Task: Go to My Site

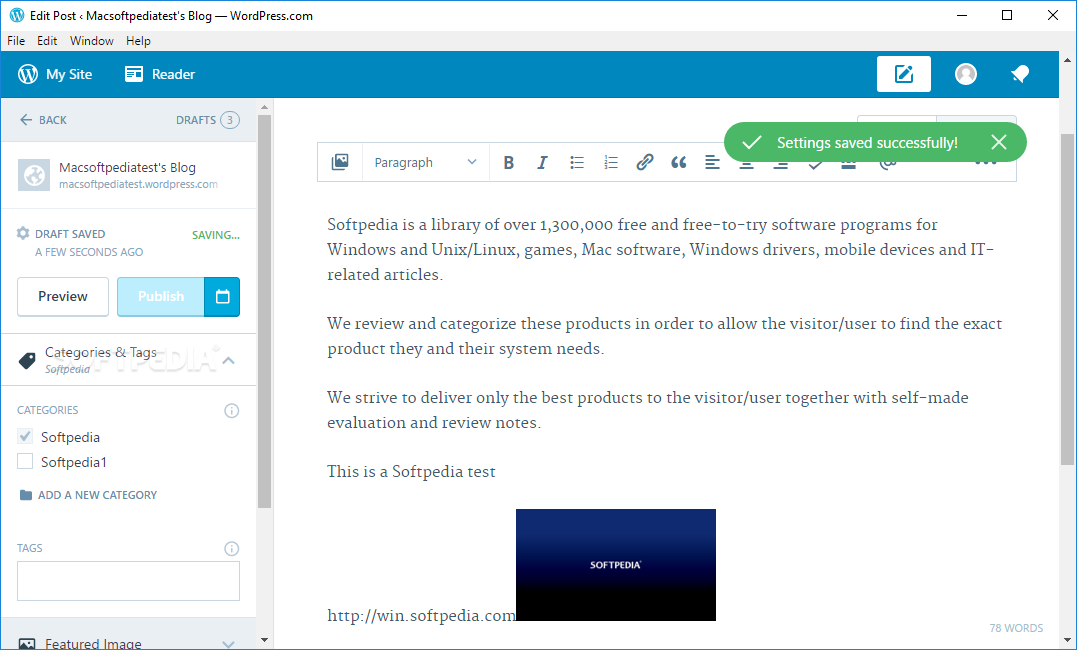Action: point(55,74)
